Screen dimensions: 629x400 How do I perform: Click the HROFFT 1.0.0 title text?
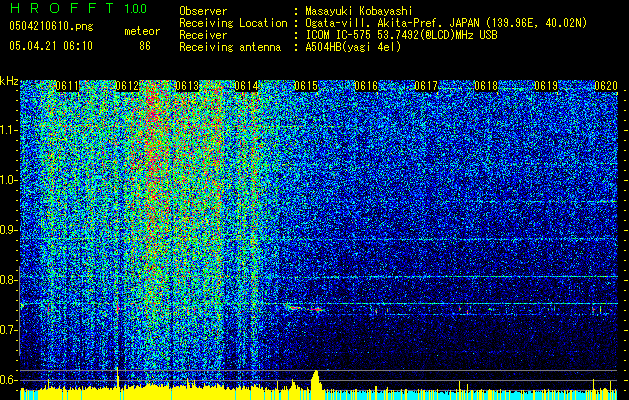(x=78, y=8)
